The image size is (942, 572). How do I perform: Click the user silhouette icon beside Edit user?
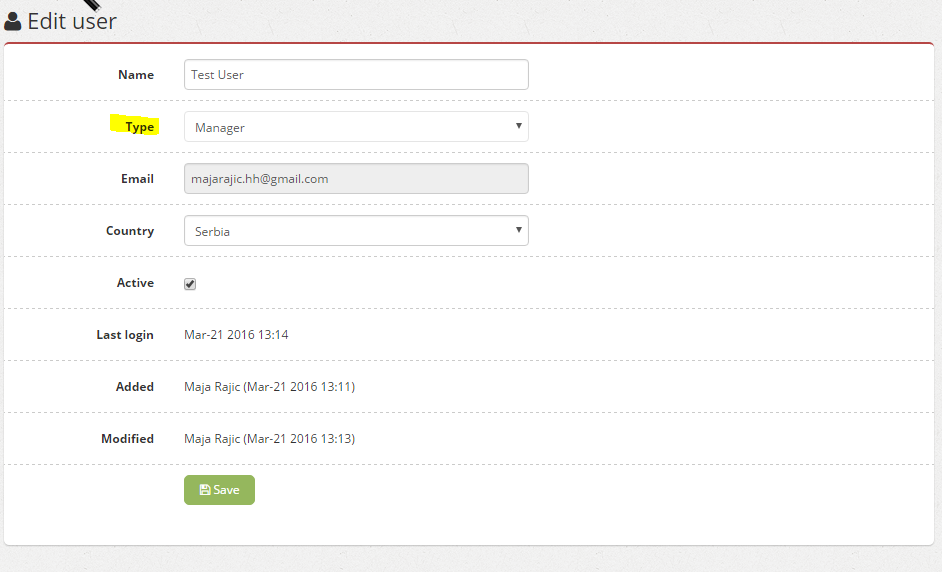click(x=13, y=22)
